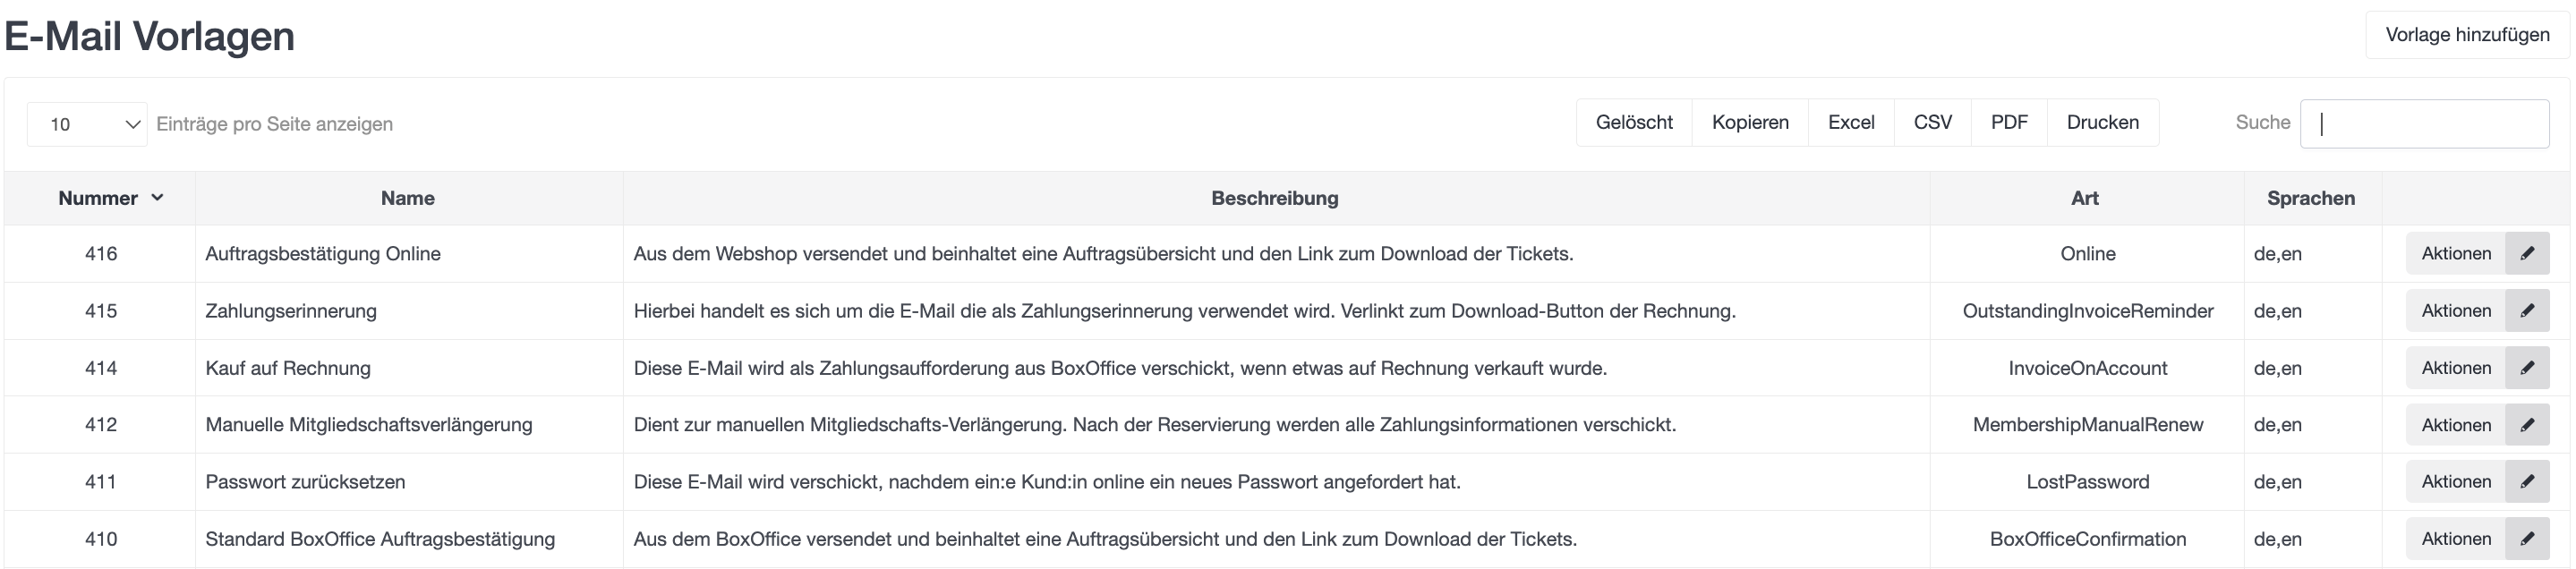Click Vorlage hinzufügen button
This screenshot has height=569, width=2576.
2467,35
